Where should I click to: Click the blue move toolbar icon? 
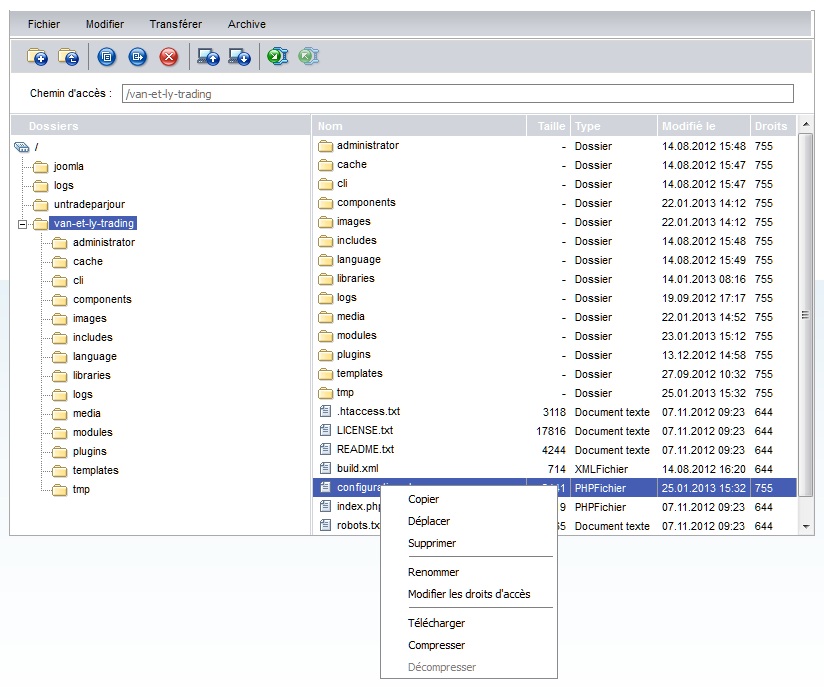138,57
